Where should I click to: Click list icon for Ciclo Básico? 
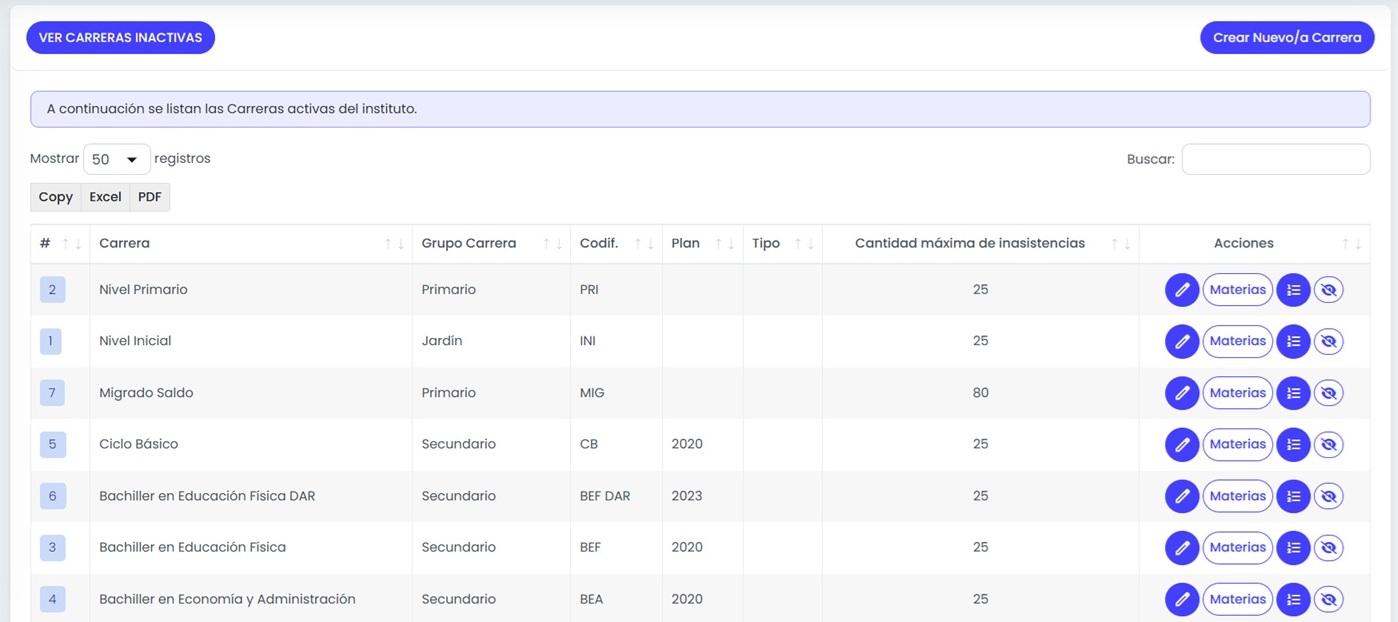tap(1293, 444)
